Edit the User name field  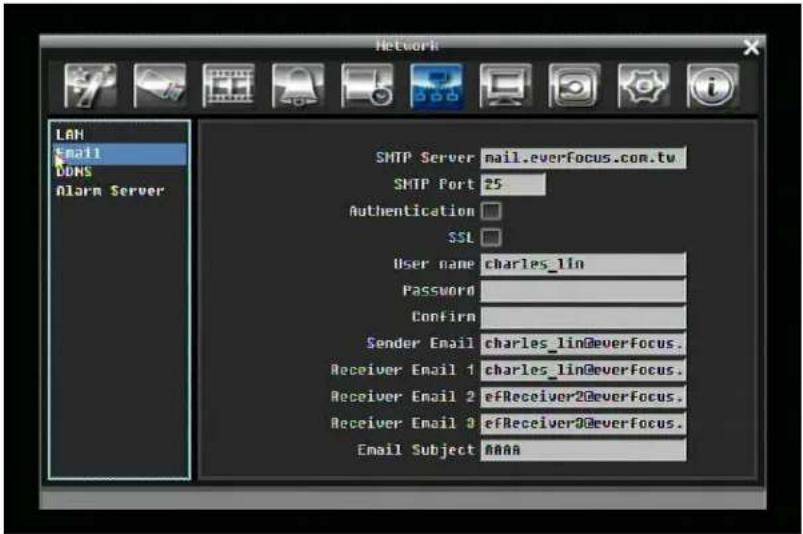(583, 264)
